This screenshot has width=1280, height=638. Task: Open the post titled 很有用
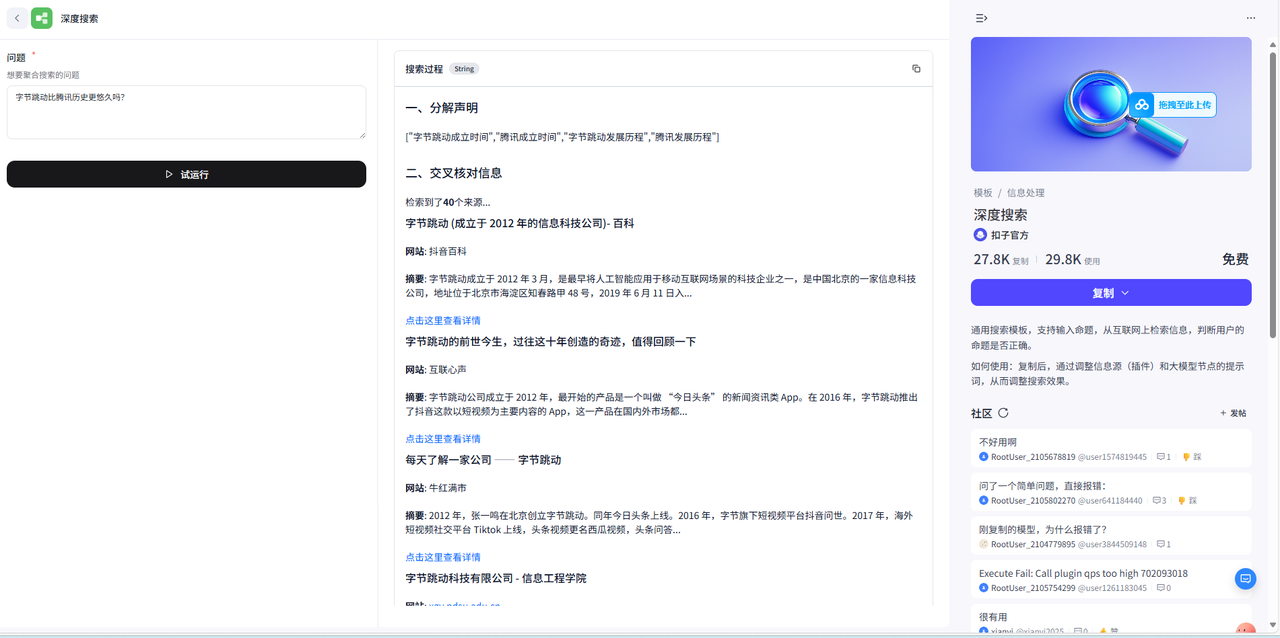point(993,617)
